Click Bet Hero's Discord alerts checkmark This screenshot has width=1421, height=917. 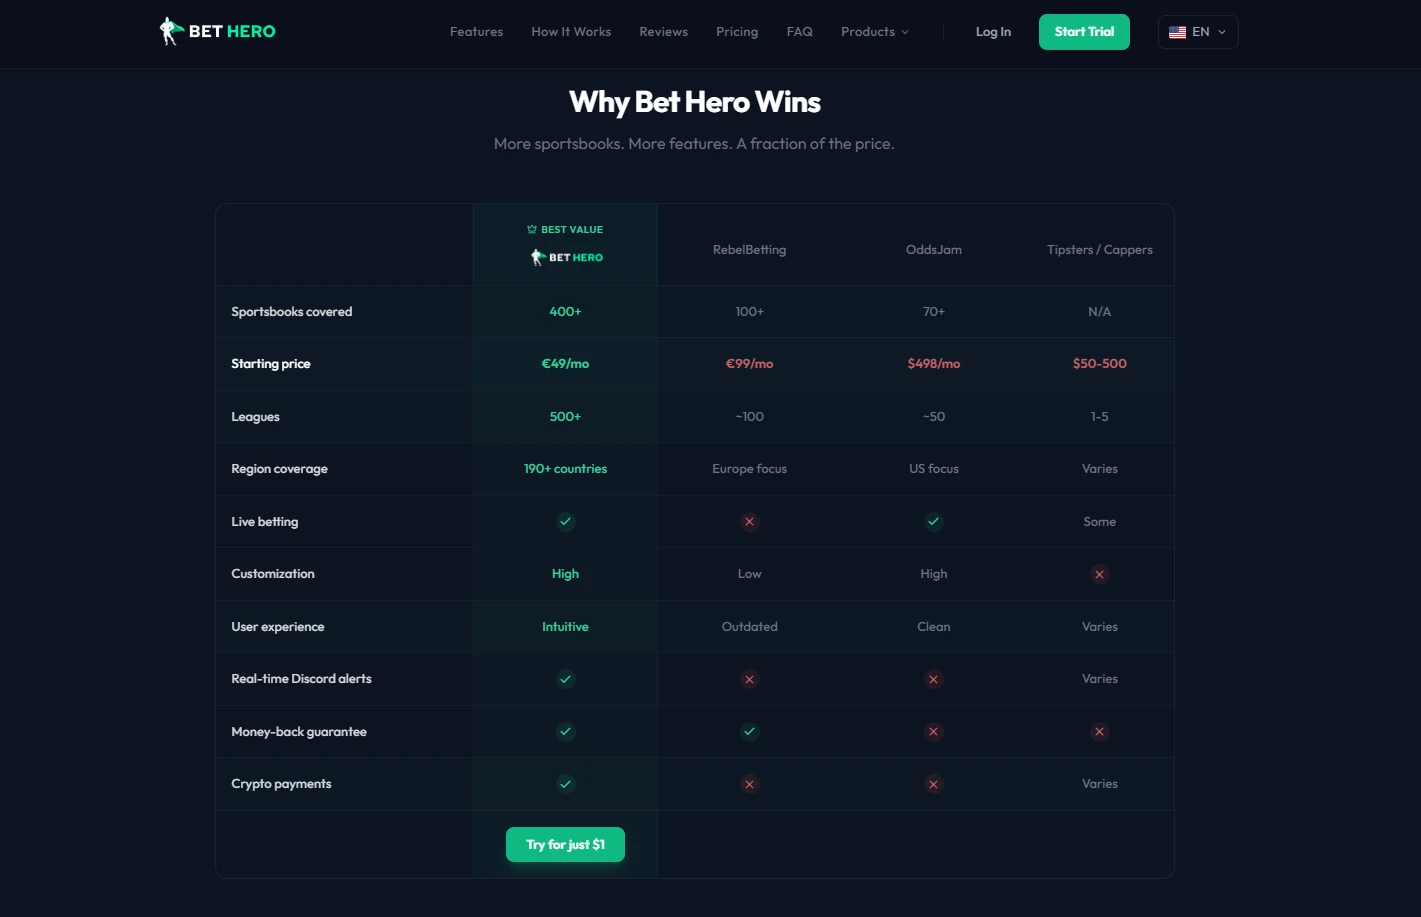point(565,679)
